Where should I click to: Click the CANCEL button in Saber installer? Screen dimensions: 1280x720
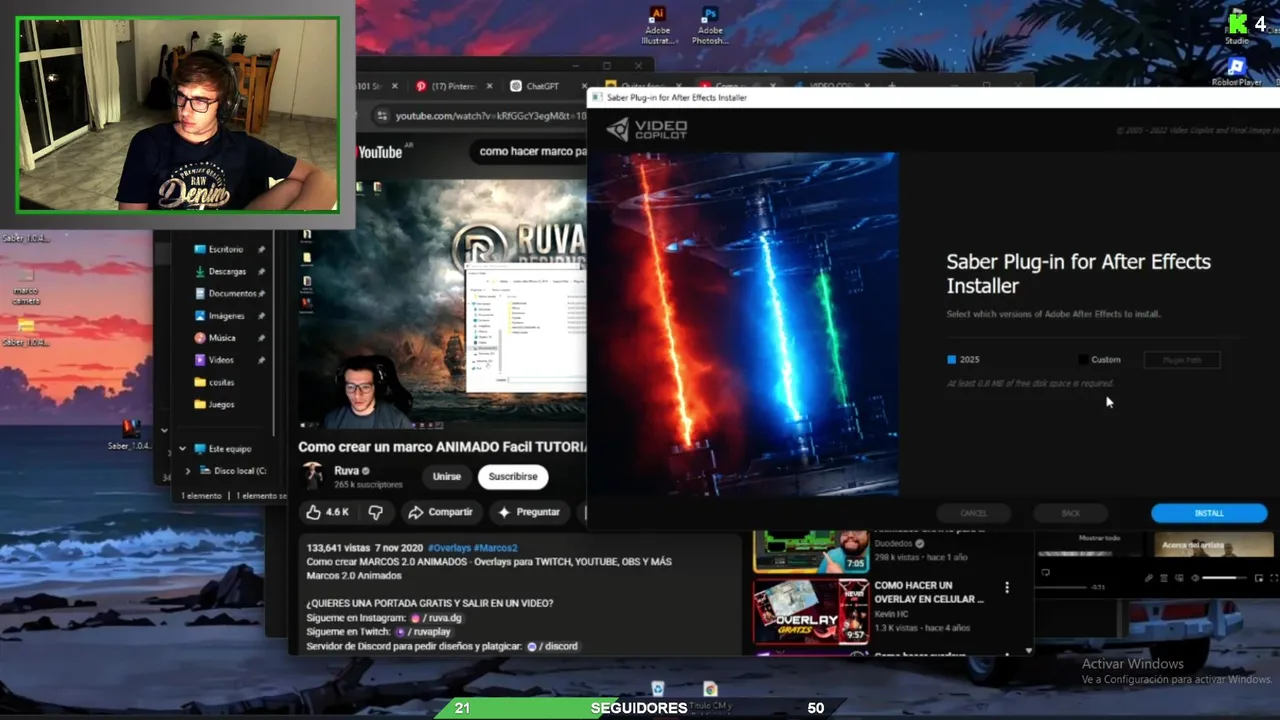pos(973,513)
